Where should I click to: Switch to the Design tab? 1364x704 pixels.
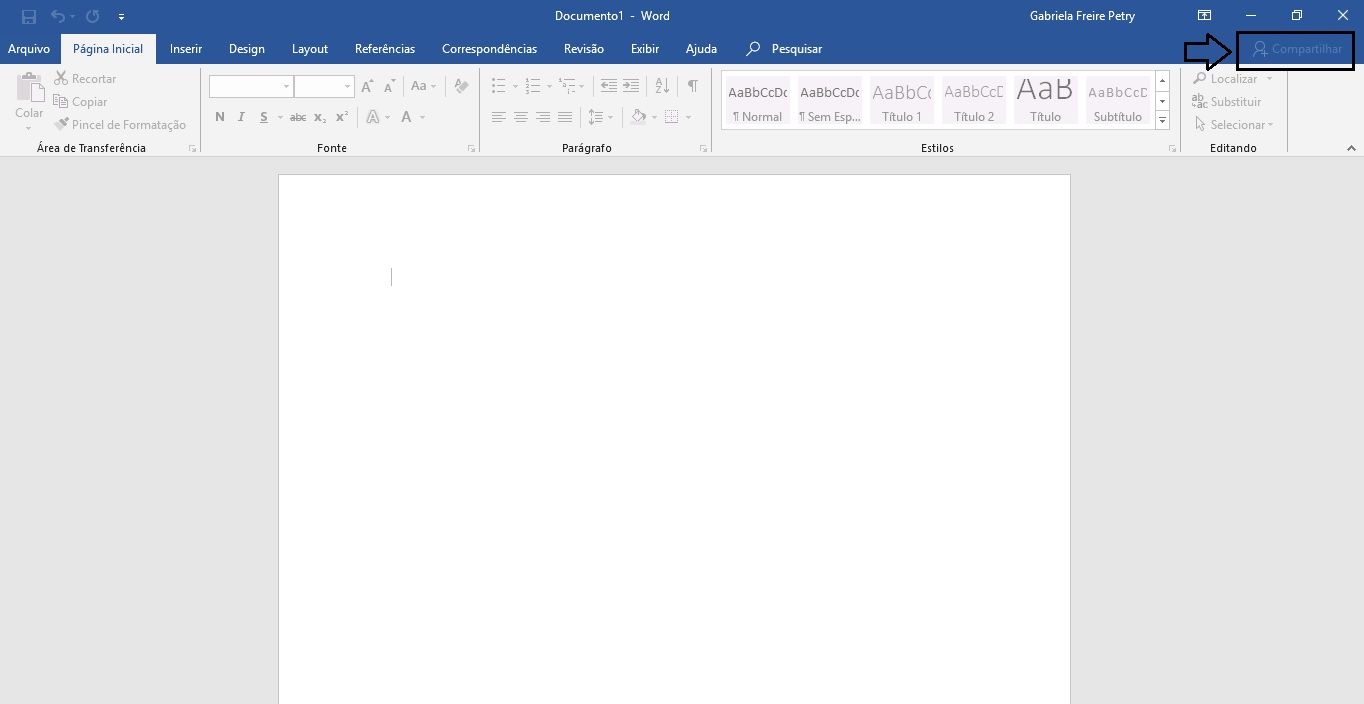[x=247, y=49]
